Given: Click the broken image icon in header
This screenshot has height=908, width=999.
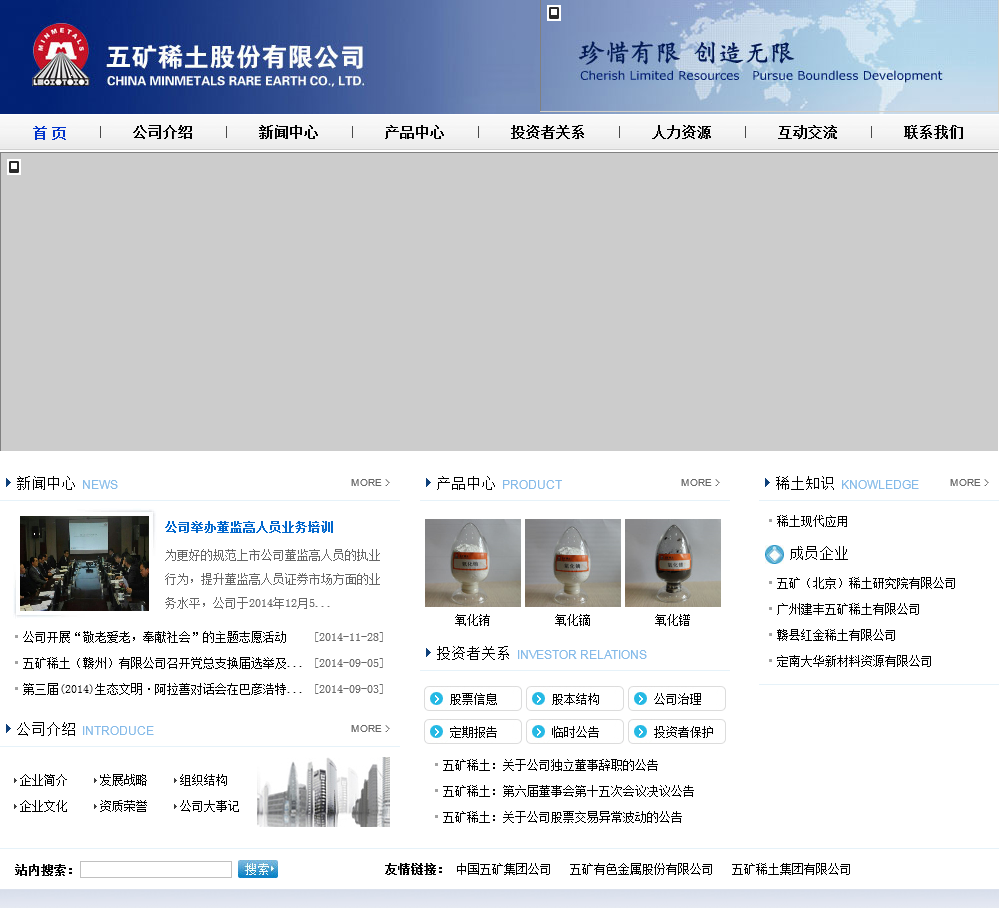Looking at the screenshot, I should pyautogui.click(x=554, y=13).
